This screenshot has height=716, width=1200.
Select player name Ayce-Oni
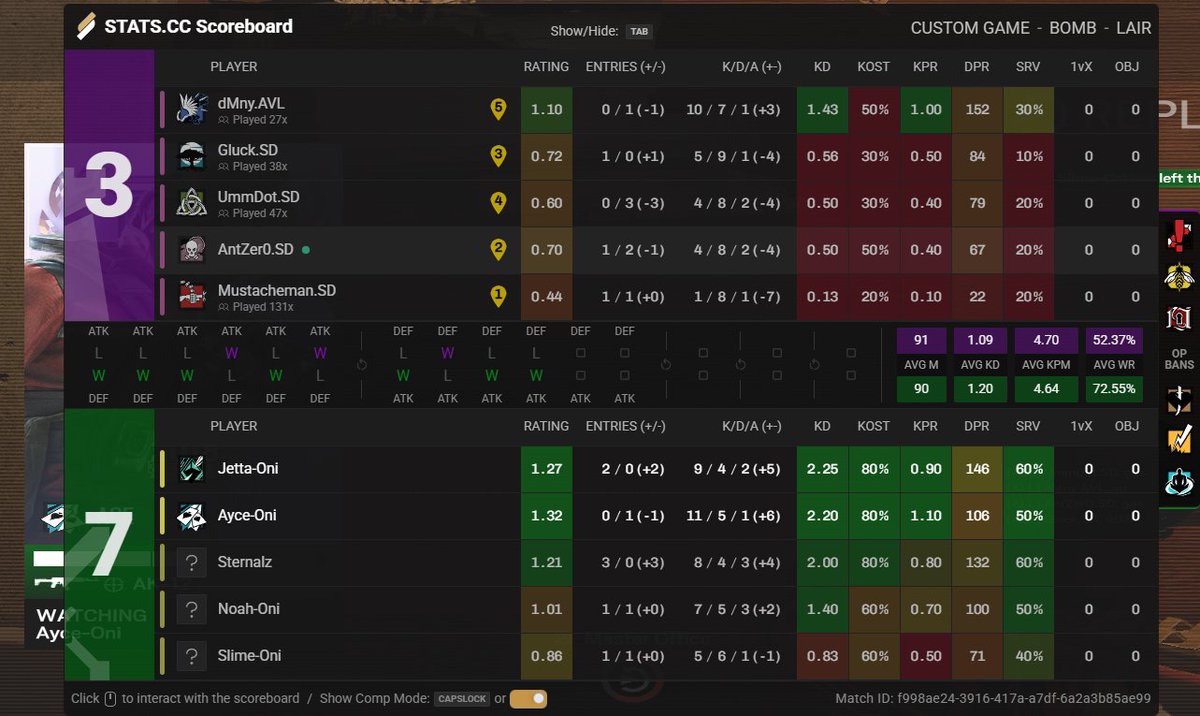point(247,515)
